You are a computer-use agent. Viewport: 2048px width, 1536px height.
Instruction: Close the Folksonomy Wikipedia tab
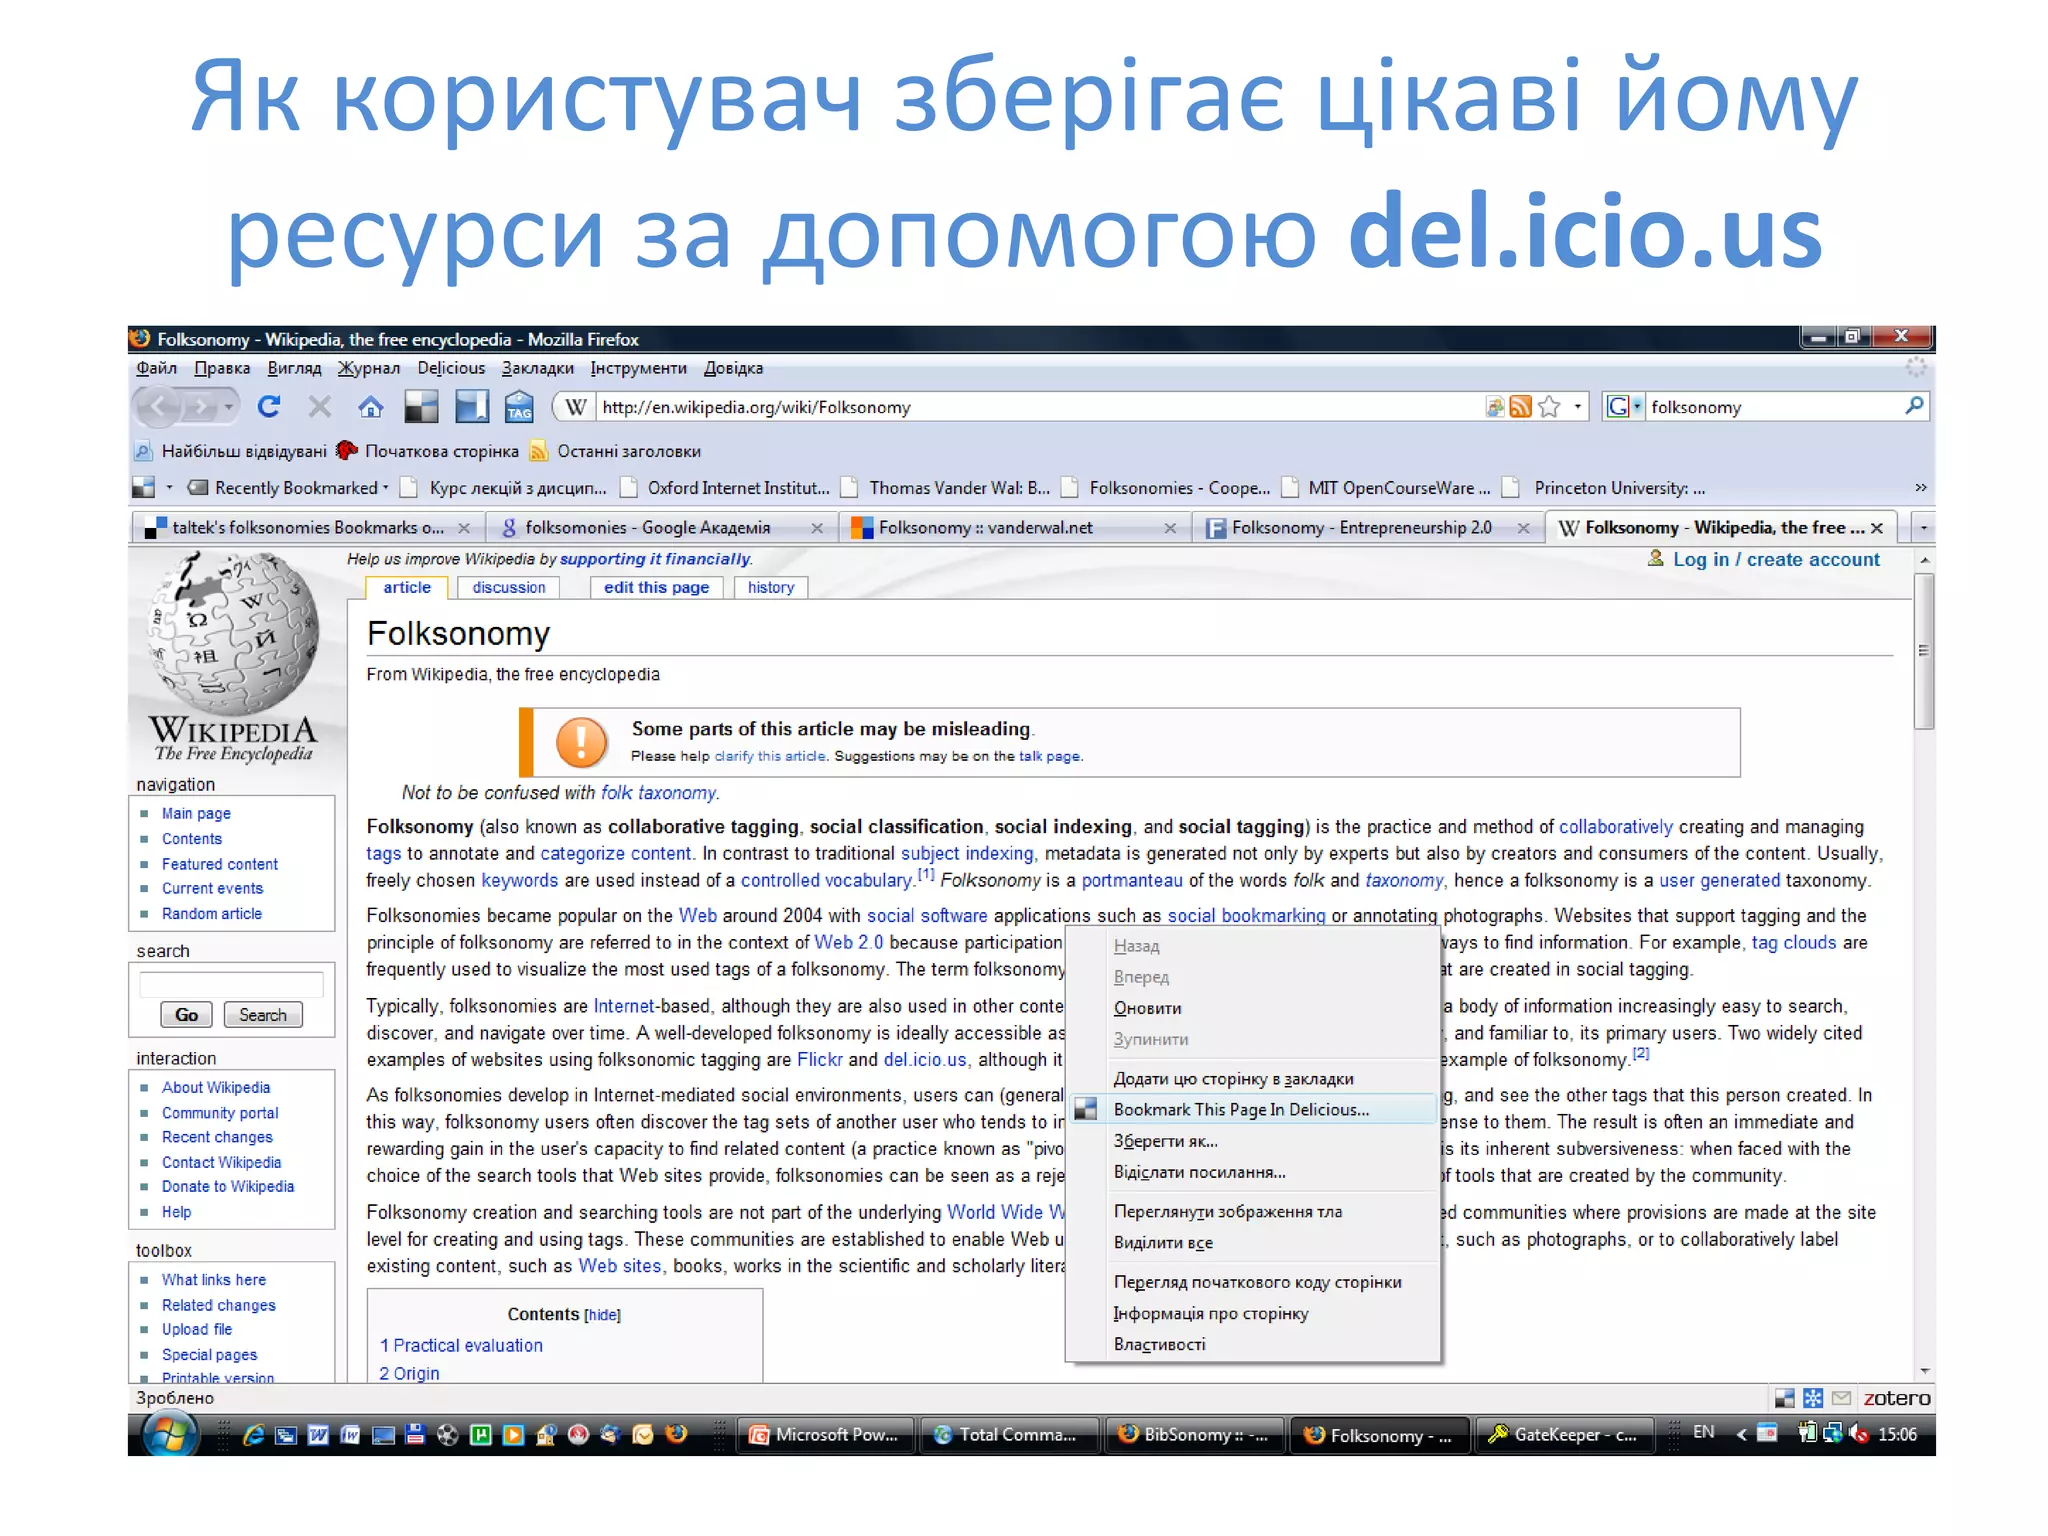pos(1877,528)
